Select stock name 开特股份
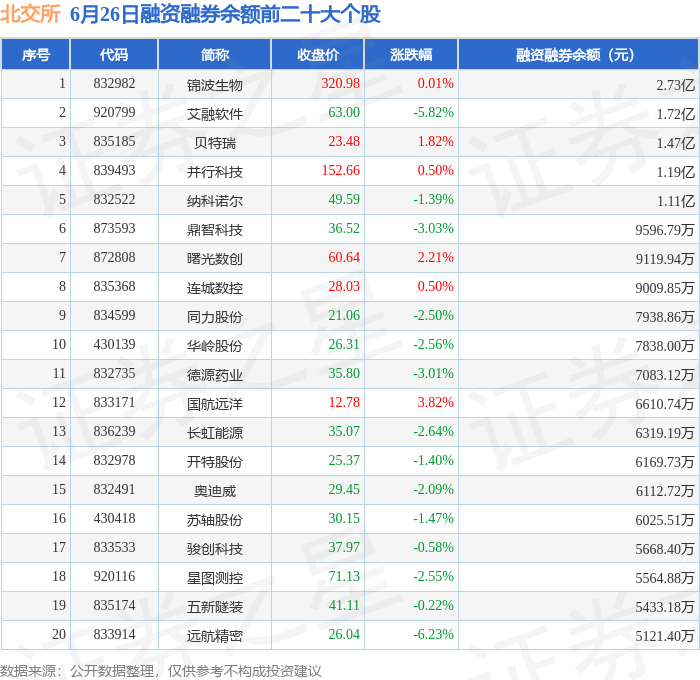 click(x=215, y=462)
